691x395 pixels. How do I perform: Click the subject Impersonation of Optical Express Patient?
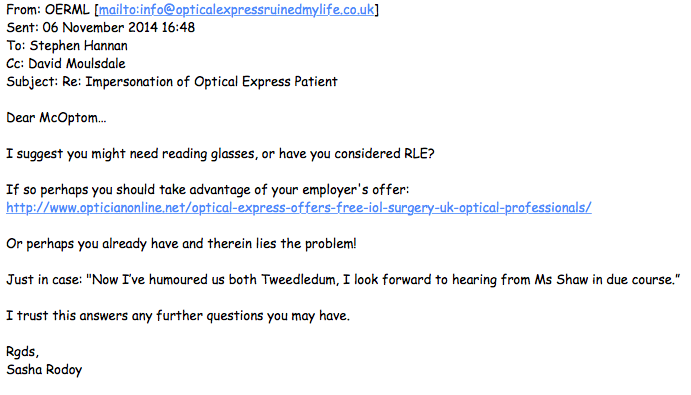click(x=211, y=82)
